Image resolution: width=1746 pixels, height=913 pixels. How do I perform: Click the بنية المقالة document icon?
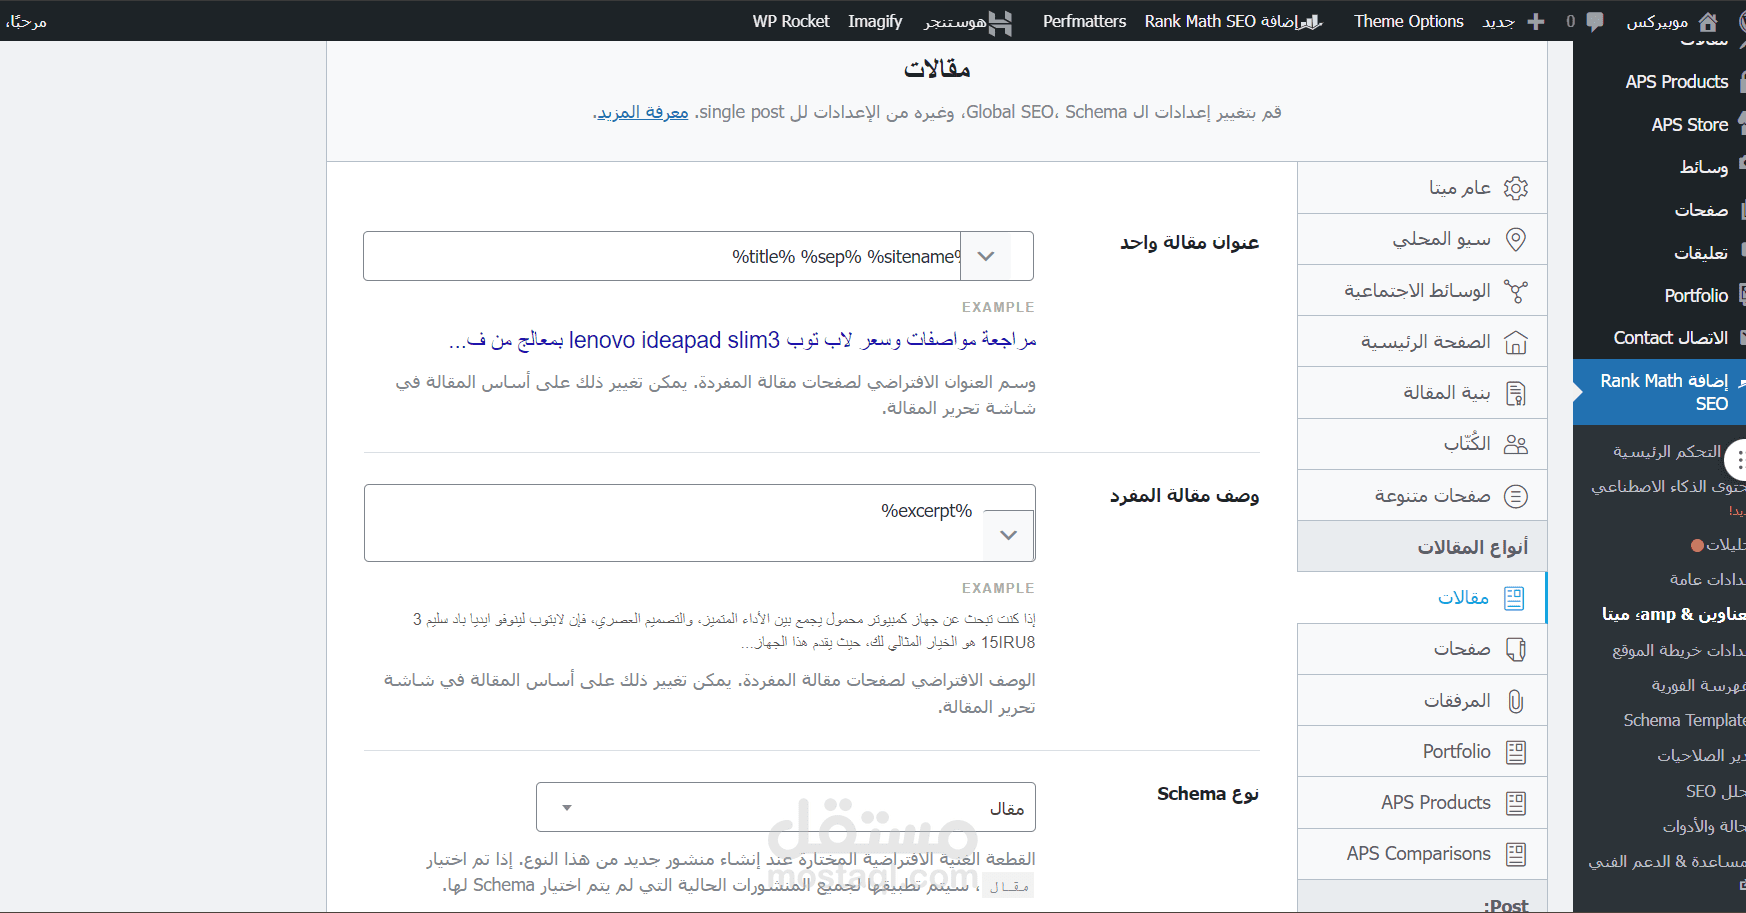(x=1516, y=393)
